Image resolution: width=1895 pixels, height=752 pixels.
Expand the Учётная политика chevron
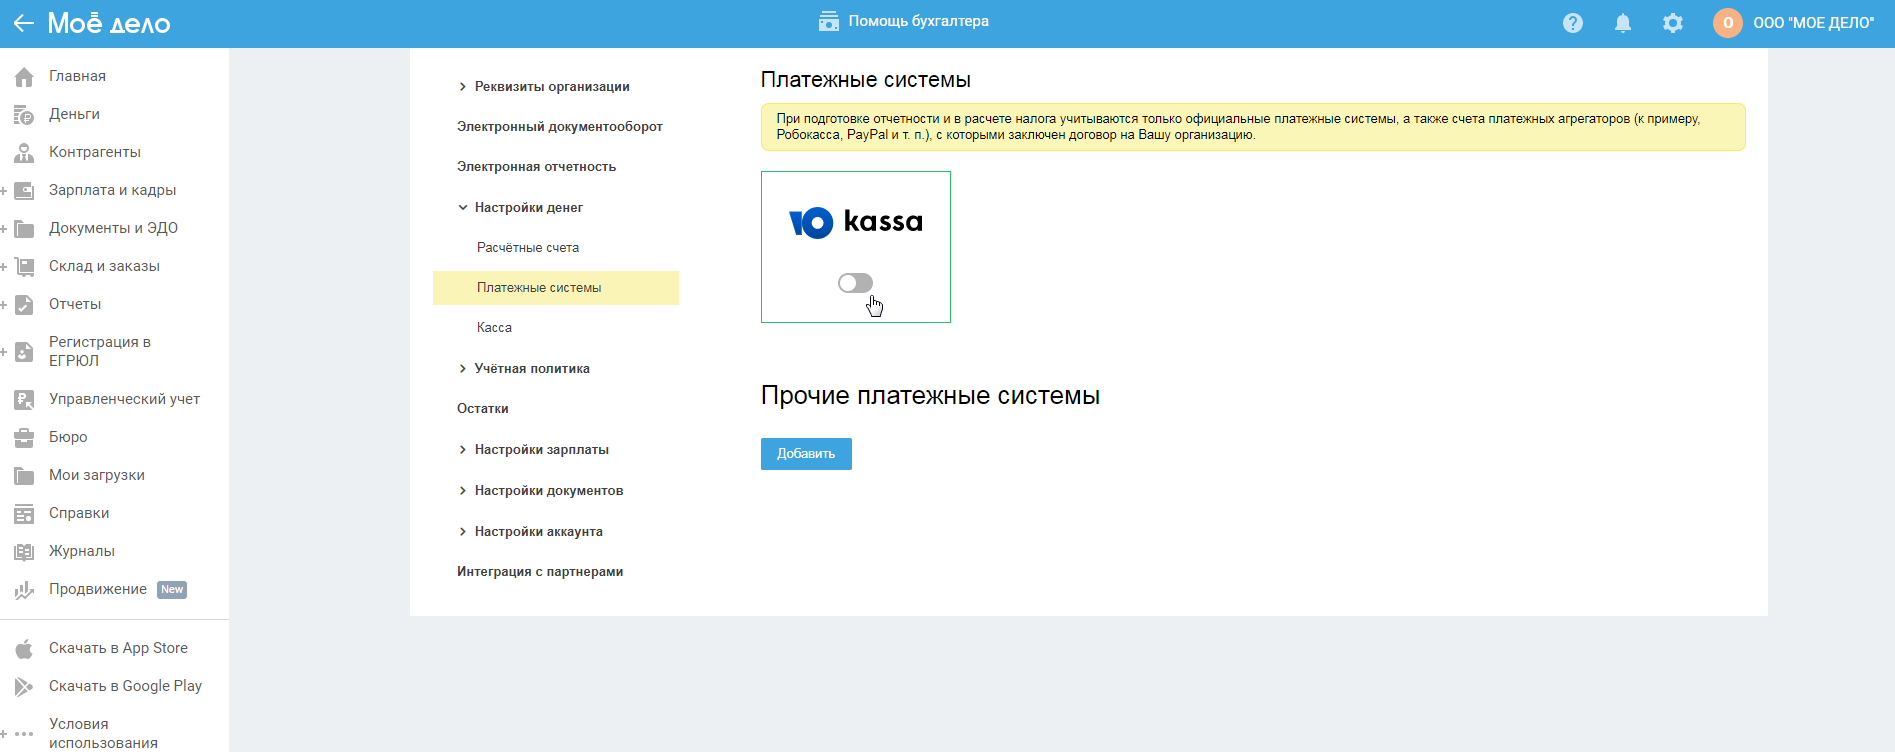462,369
